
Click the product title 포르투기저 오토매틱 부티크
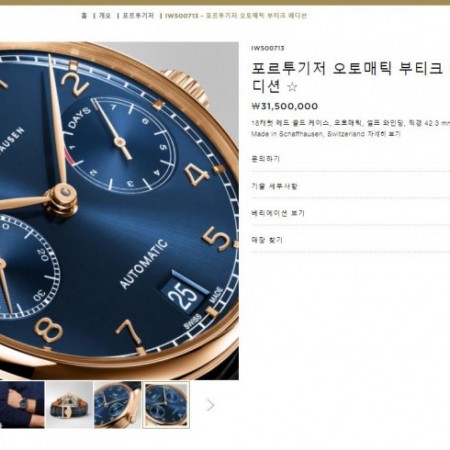tap(347, 69)
